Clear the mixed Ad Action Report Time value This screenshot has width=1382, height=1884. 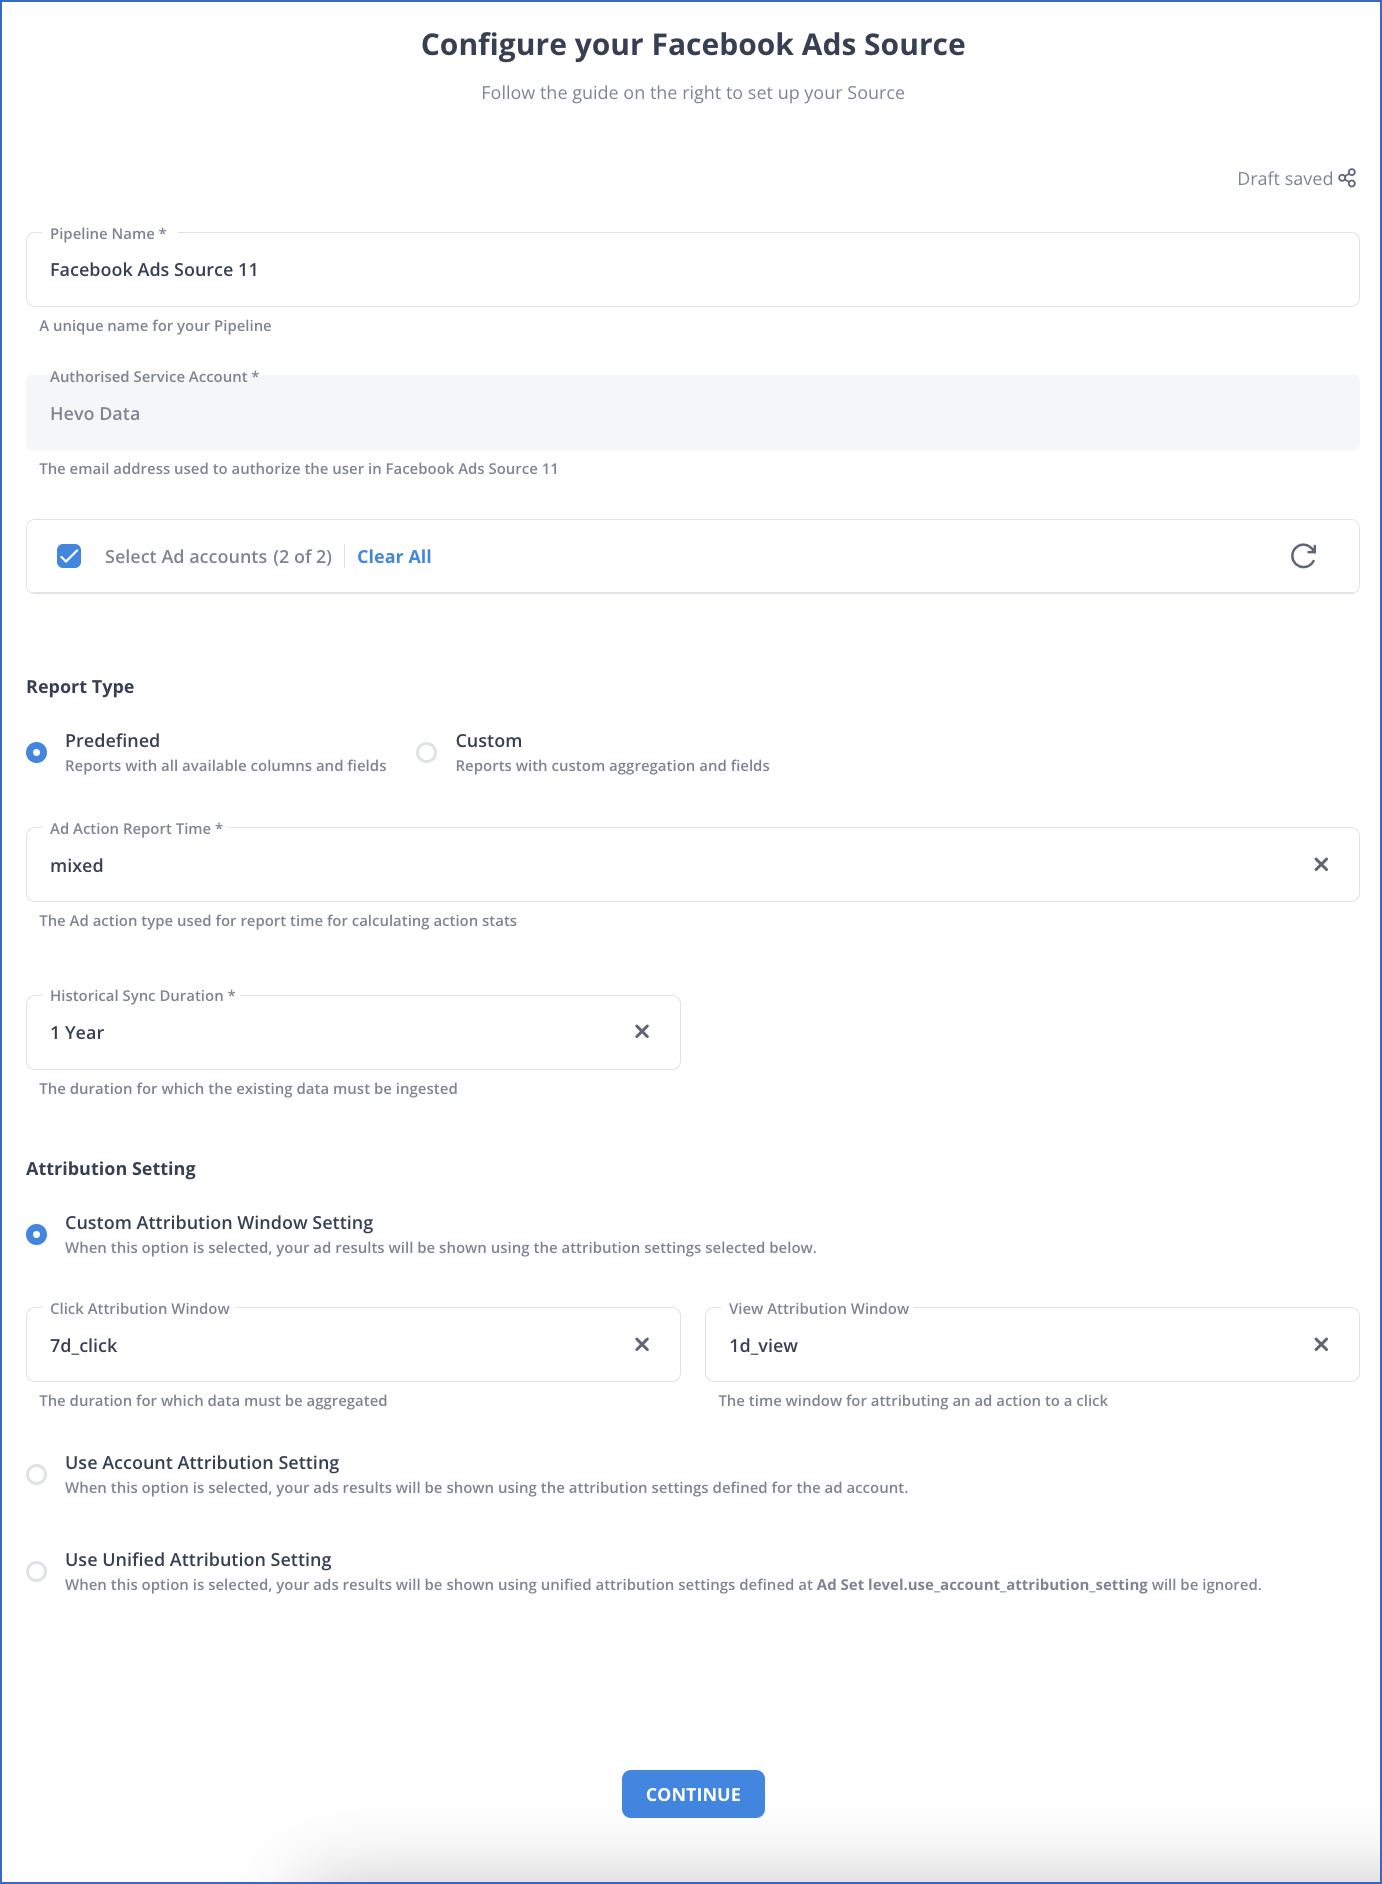1321,864
